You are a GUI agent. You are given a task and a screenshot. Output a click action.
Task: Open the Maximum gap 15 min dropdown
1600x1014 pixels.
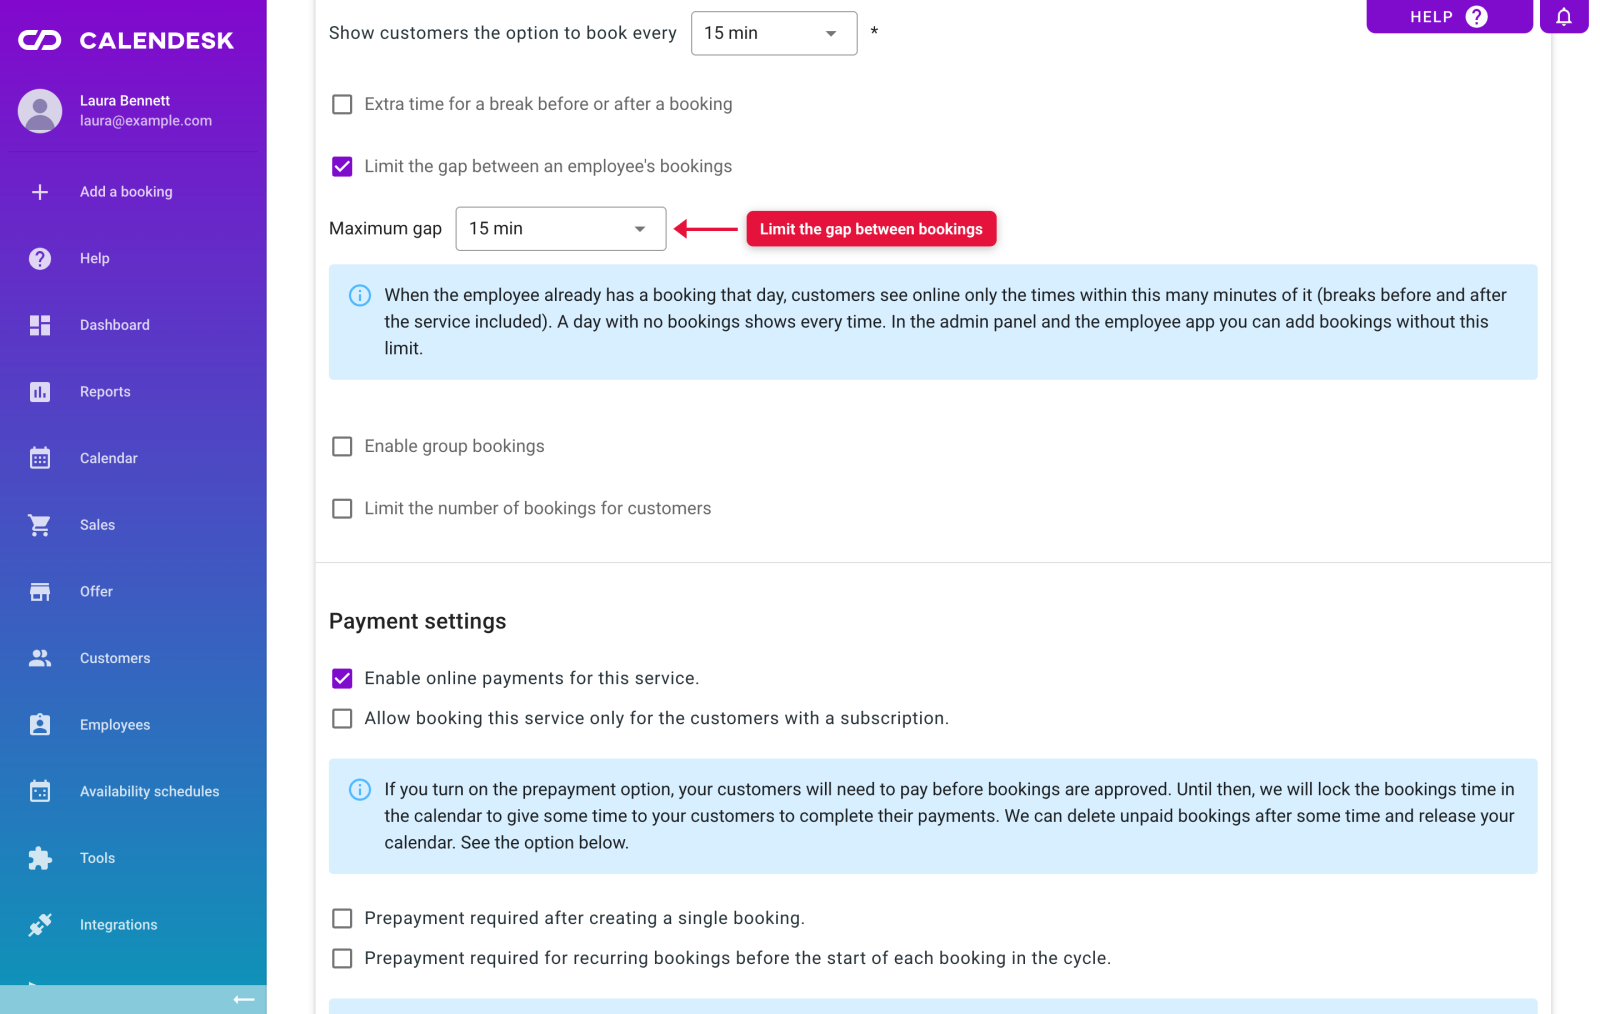[561, 229]
